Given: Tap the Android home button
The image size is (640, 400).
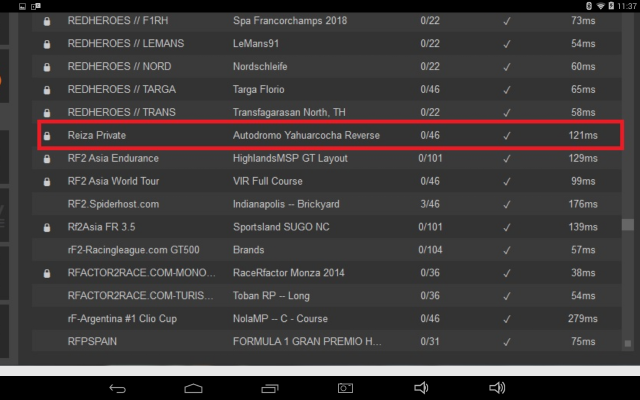Looking at the screenshot, I should (x=193, y=388).
